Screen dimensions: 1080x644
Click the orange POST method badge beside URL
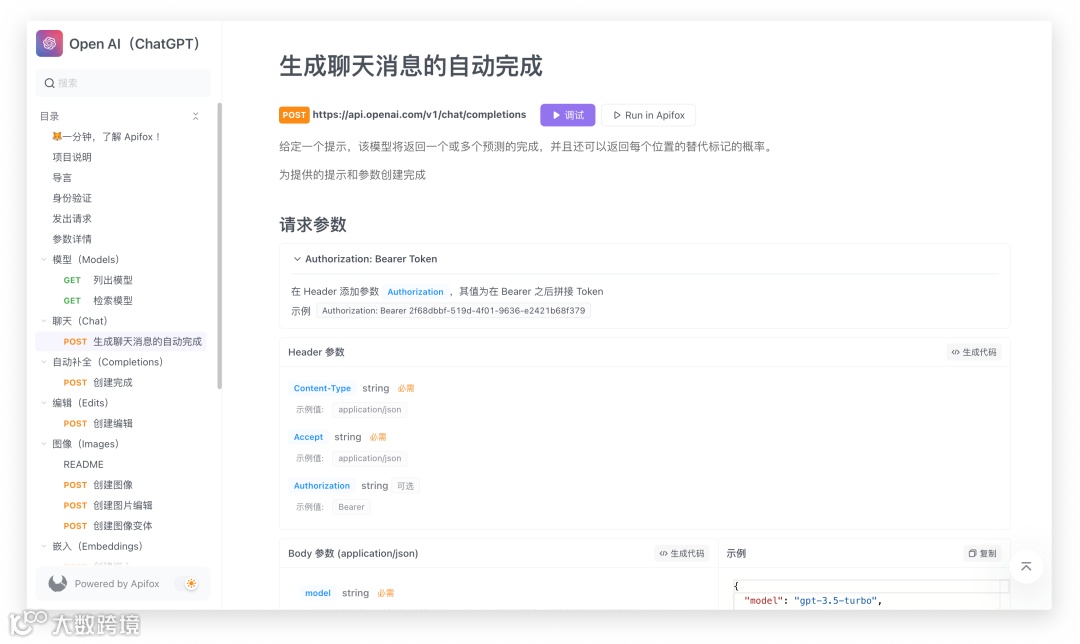click(294, 115)
